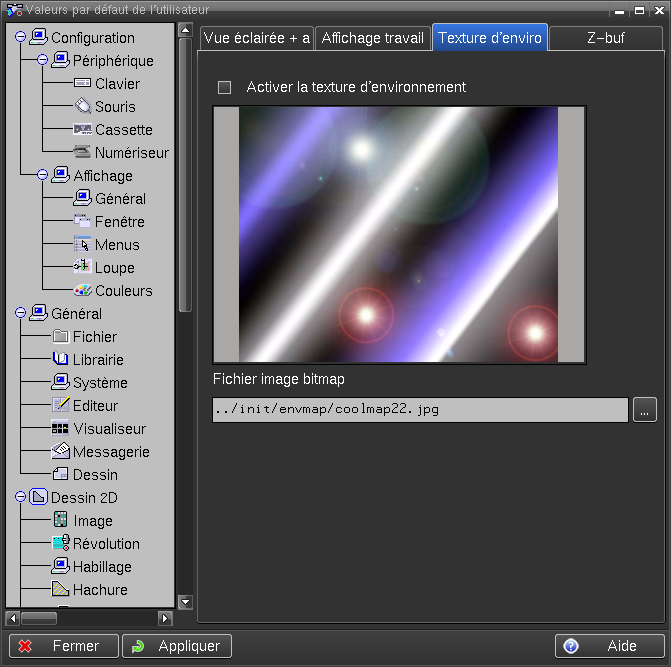Click the tree scroll up arrow
Viewport: 671px width, 667px height.
[185, 30]
